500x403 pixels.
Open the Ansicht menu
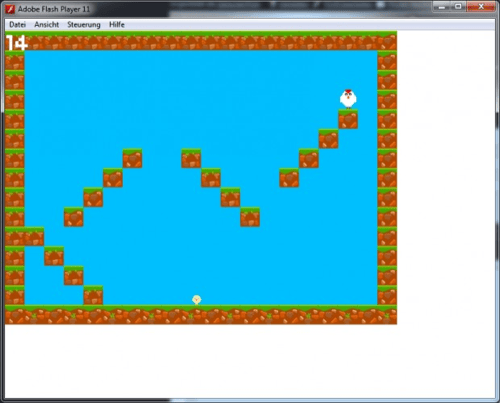[47, 25]
